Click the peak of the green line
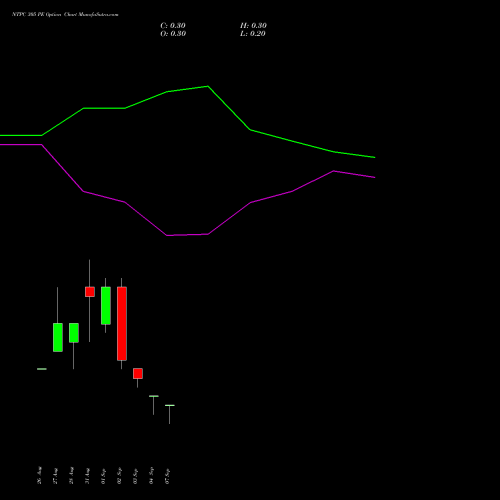Viewport: 500px width, 500px height. [x=208, y=86]
